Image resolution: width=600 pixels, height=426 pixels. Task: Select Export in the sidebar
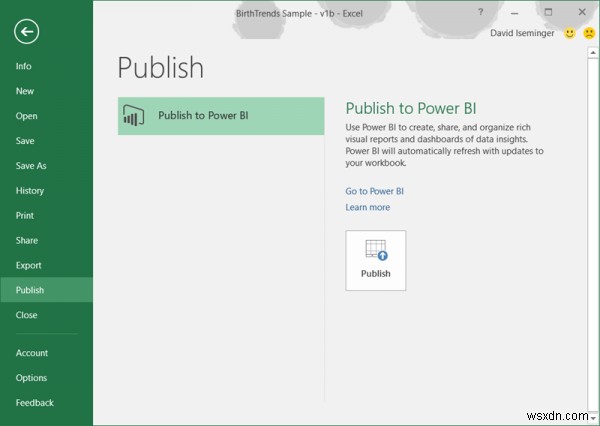46,265
